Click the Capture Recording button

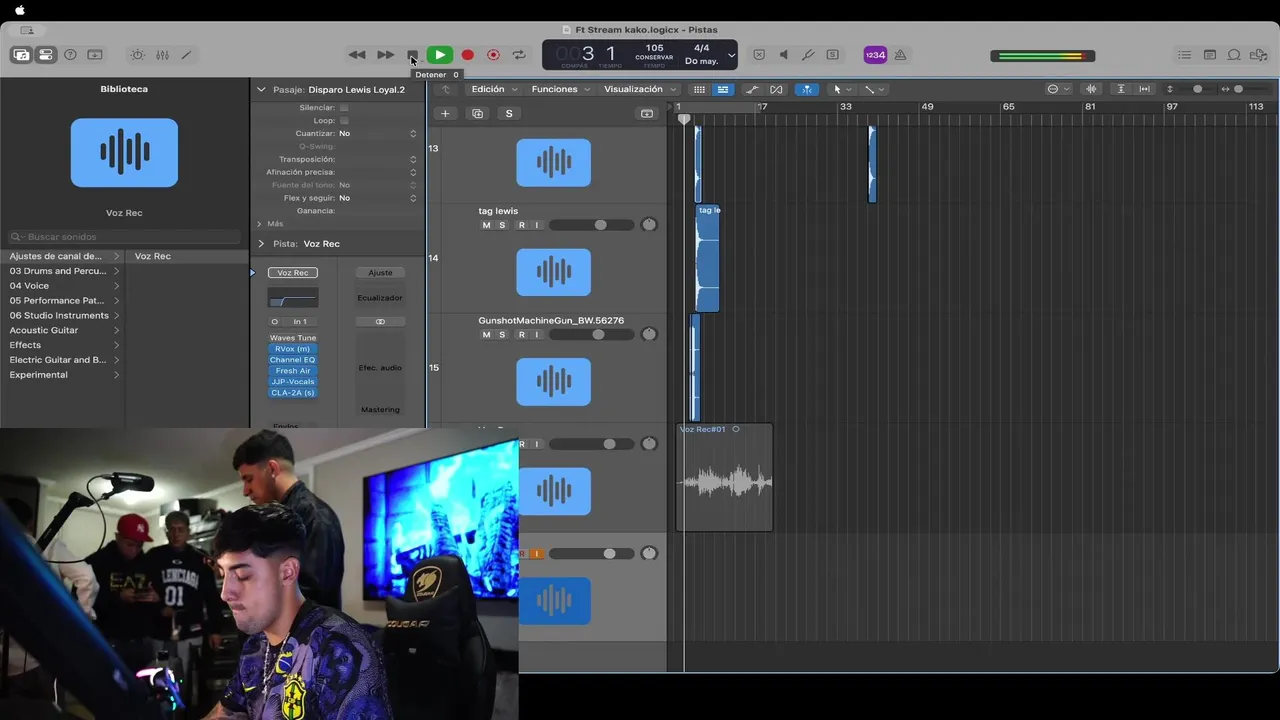click(x=493, y=55)
